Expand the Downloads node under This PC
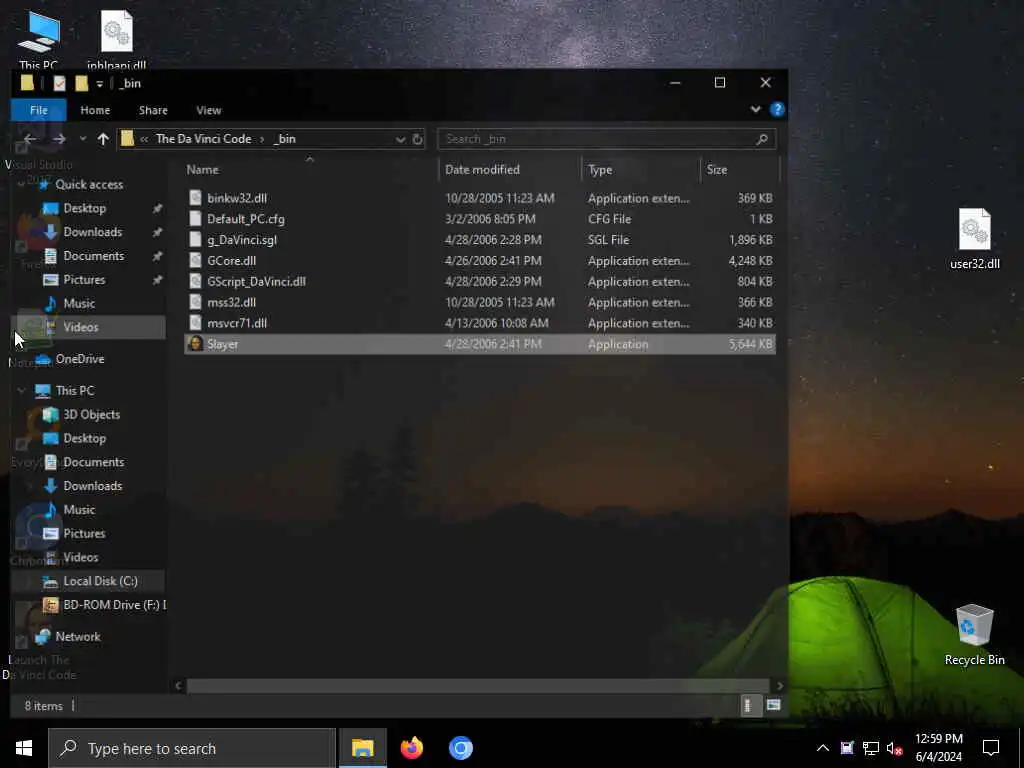Image resolution: width=1024 pixels, height=768 pixels. [29, 486]
